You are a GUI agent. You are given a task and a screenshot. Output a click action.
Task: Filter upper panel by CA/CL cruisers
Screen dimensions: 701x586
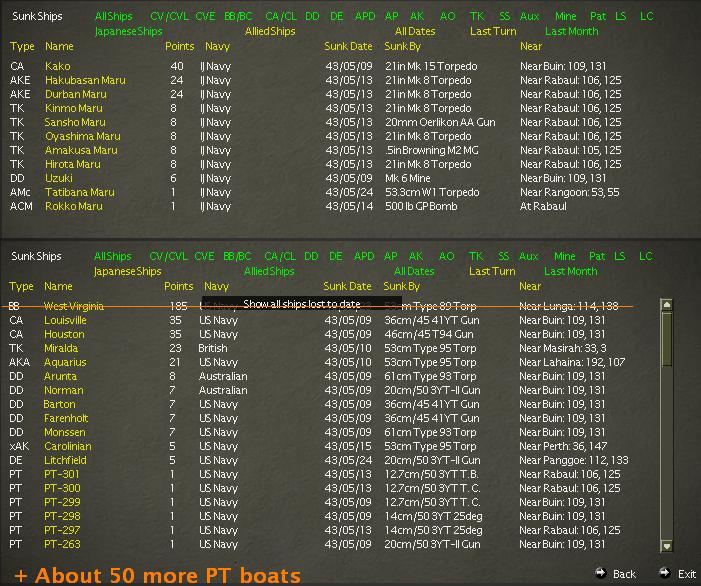[281, 16]
